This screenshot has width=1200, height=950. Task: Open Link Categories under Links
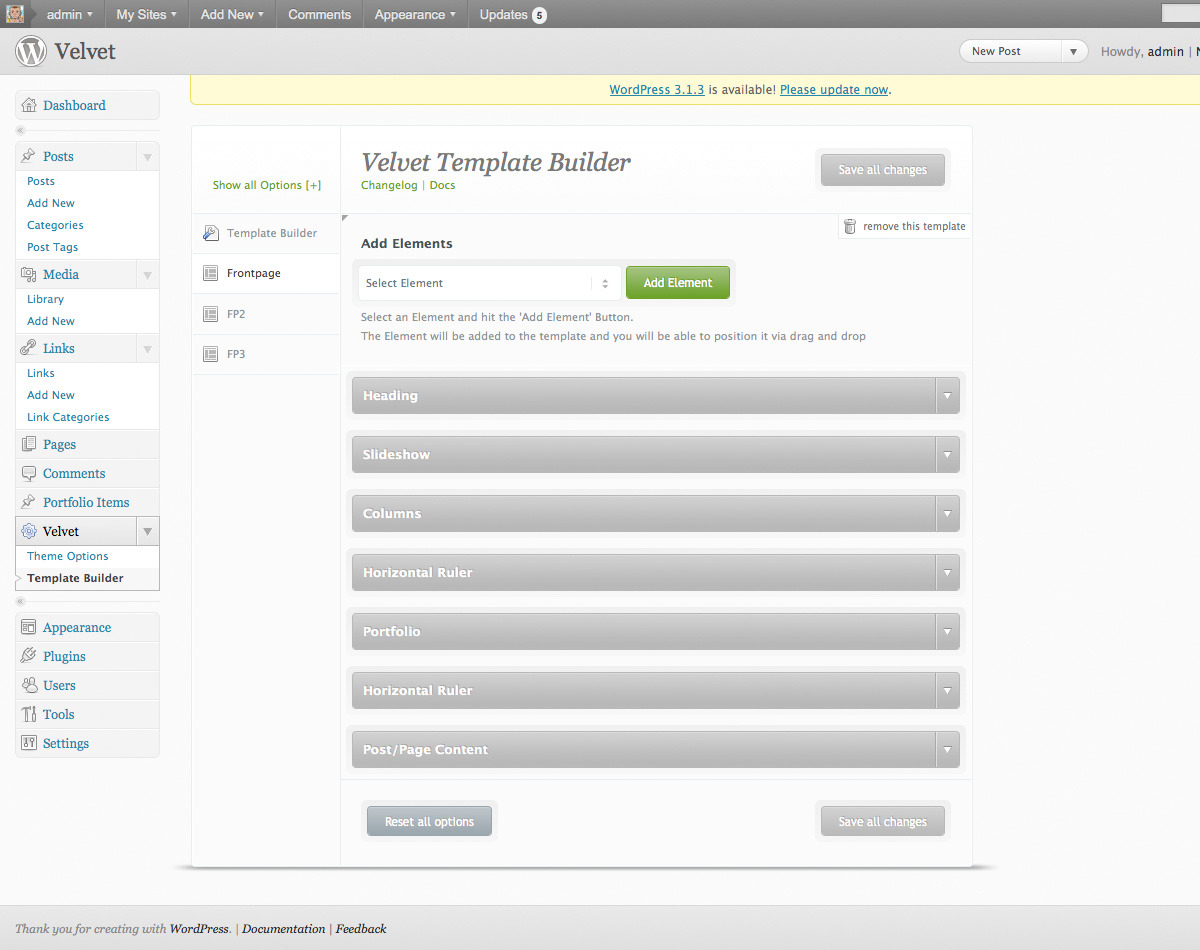(68, 417)
